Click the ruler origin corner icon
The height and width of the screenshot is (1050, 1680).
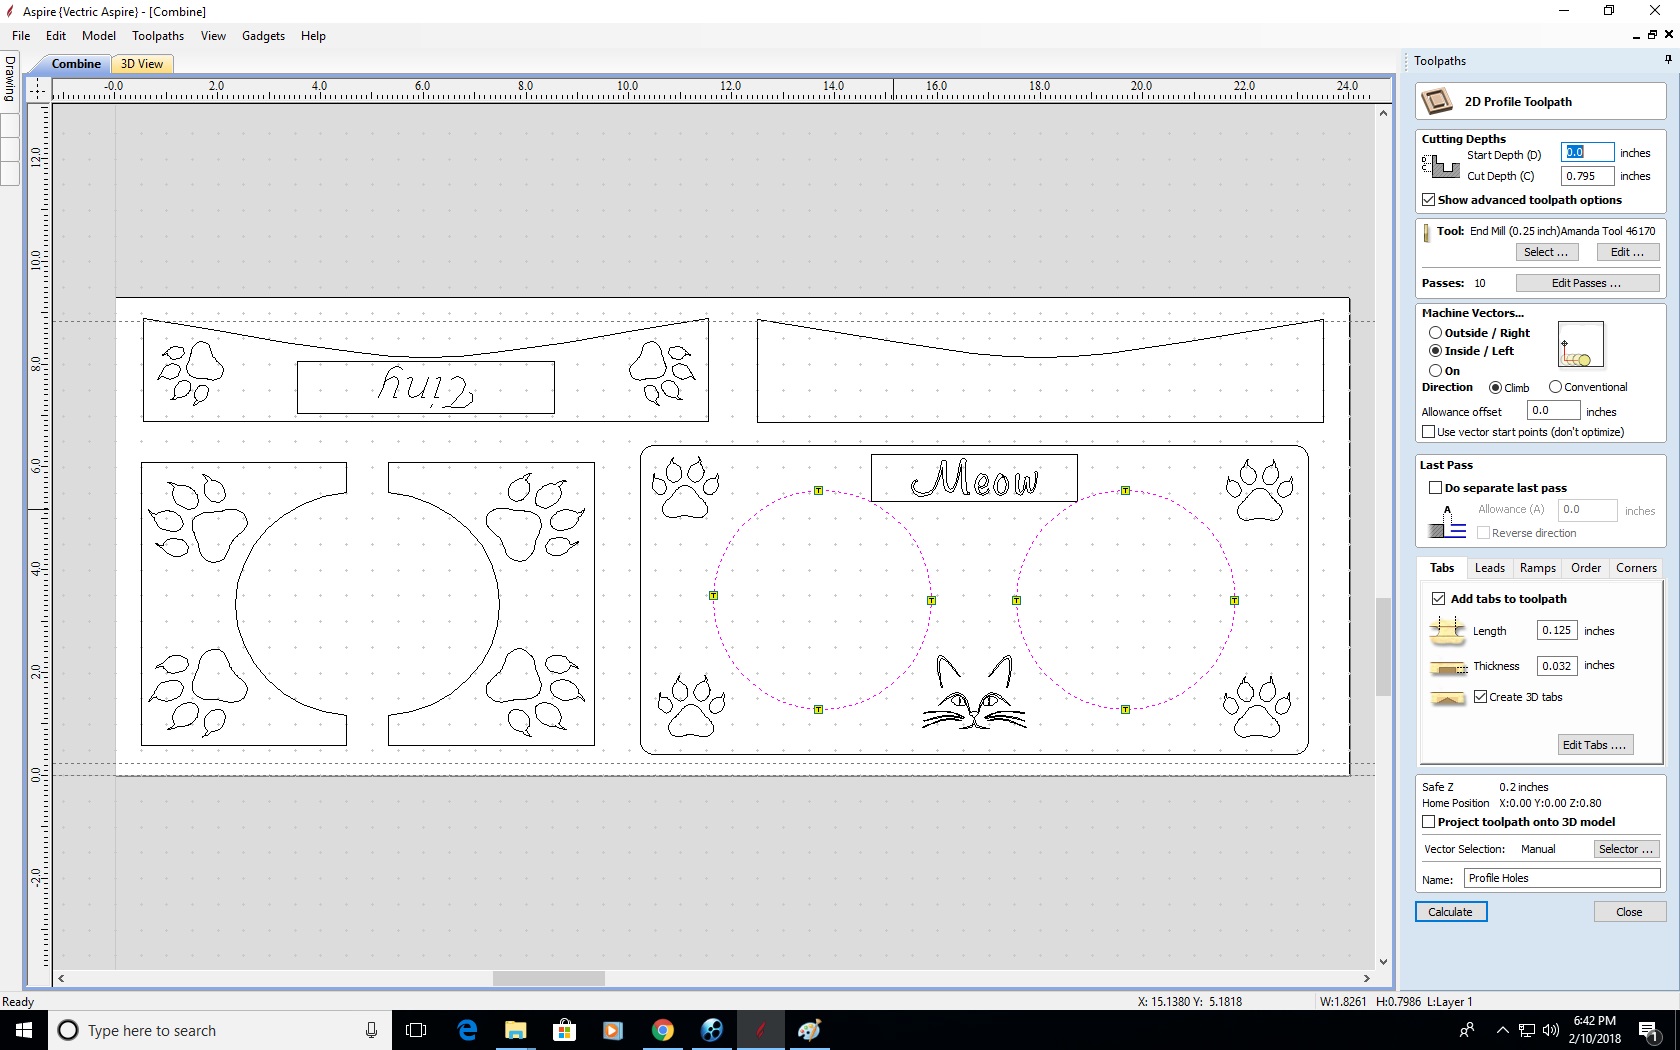pos(37,89)
